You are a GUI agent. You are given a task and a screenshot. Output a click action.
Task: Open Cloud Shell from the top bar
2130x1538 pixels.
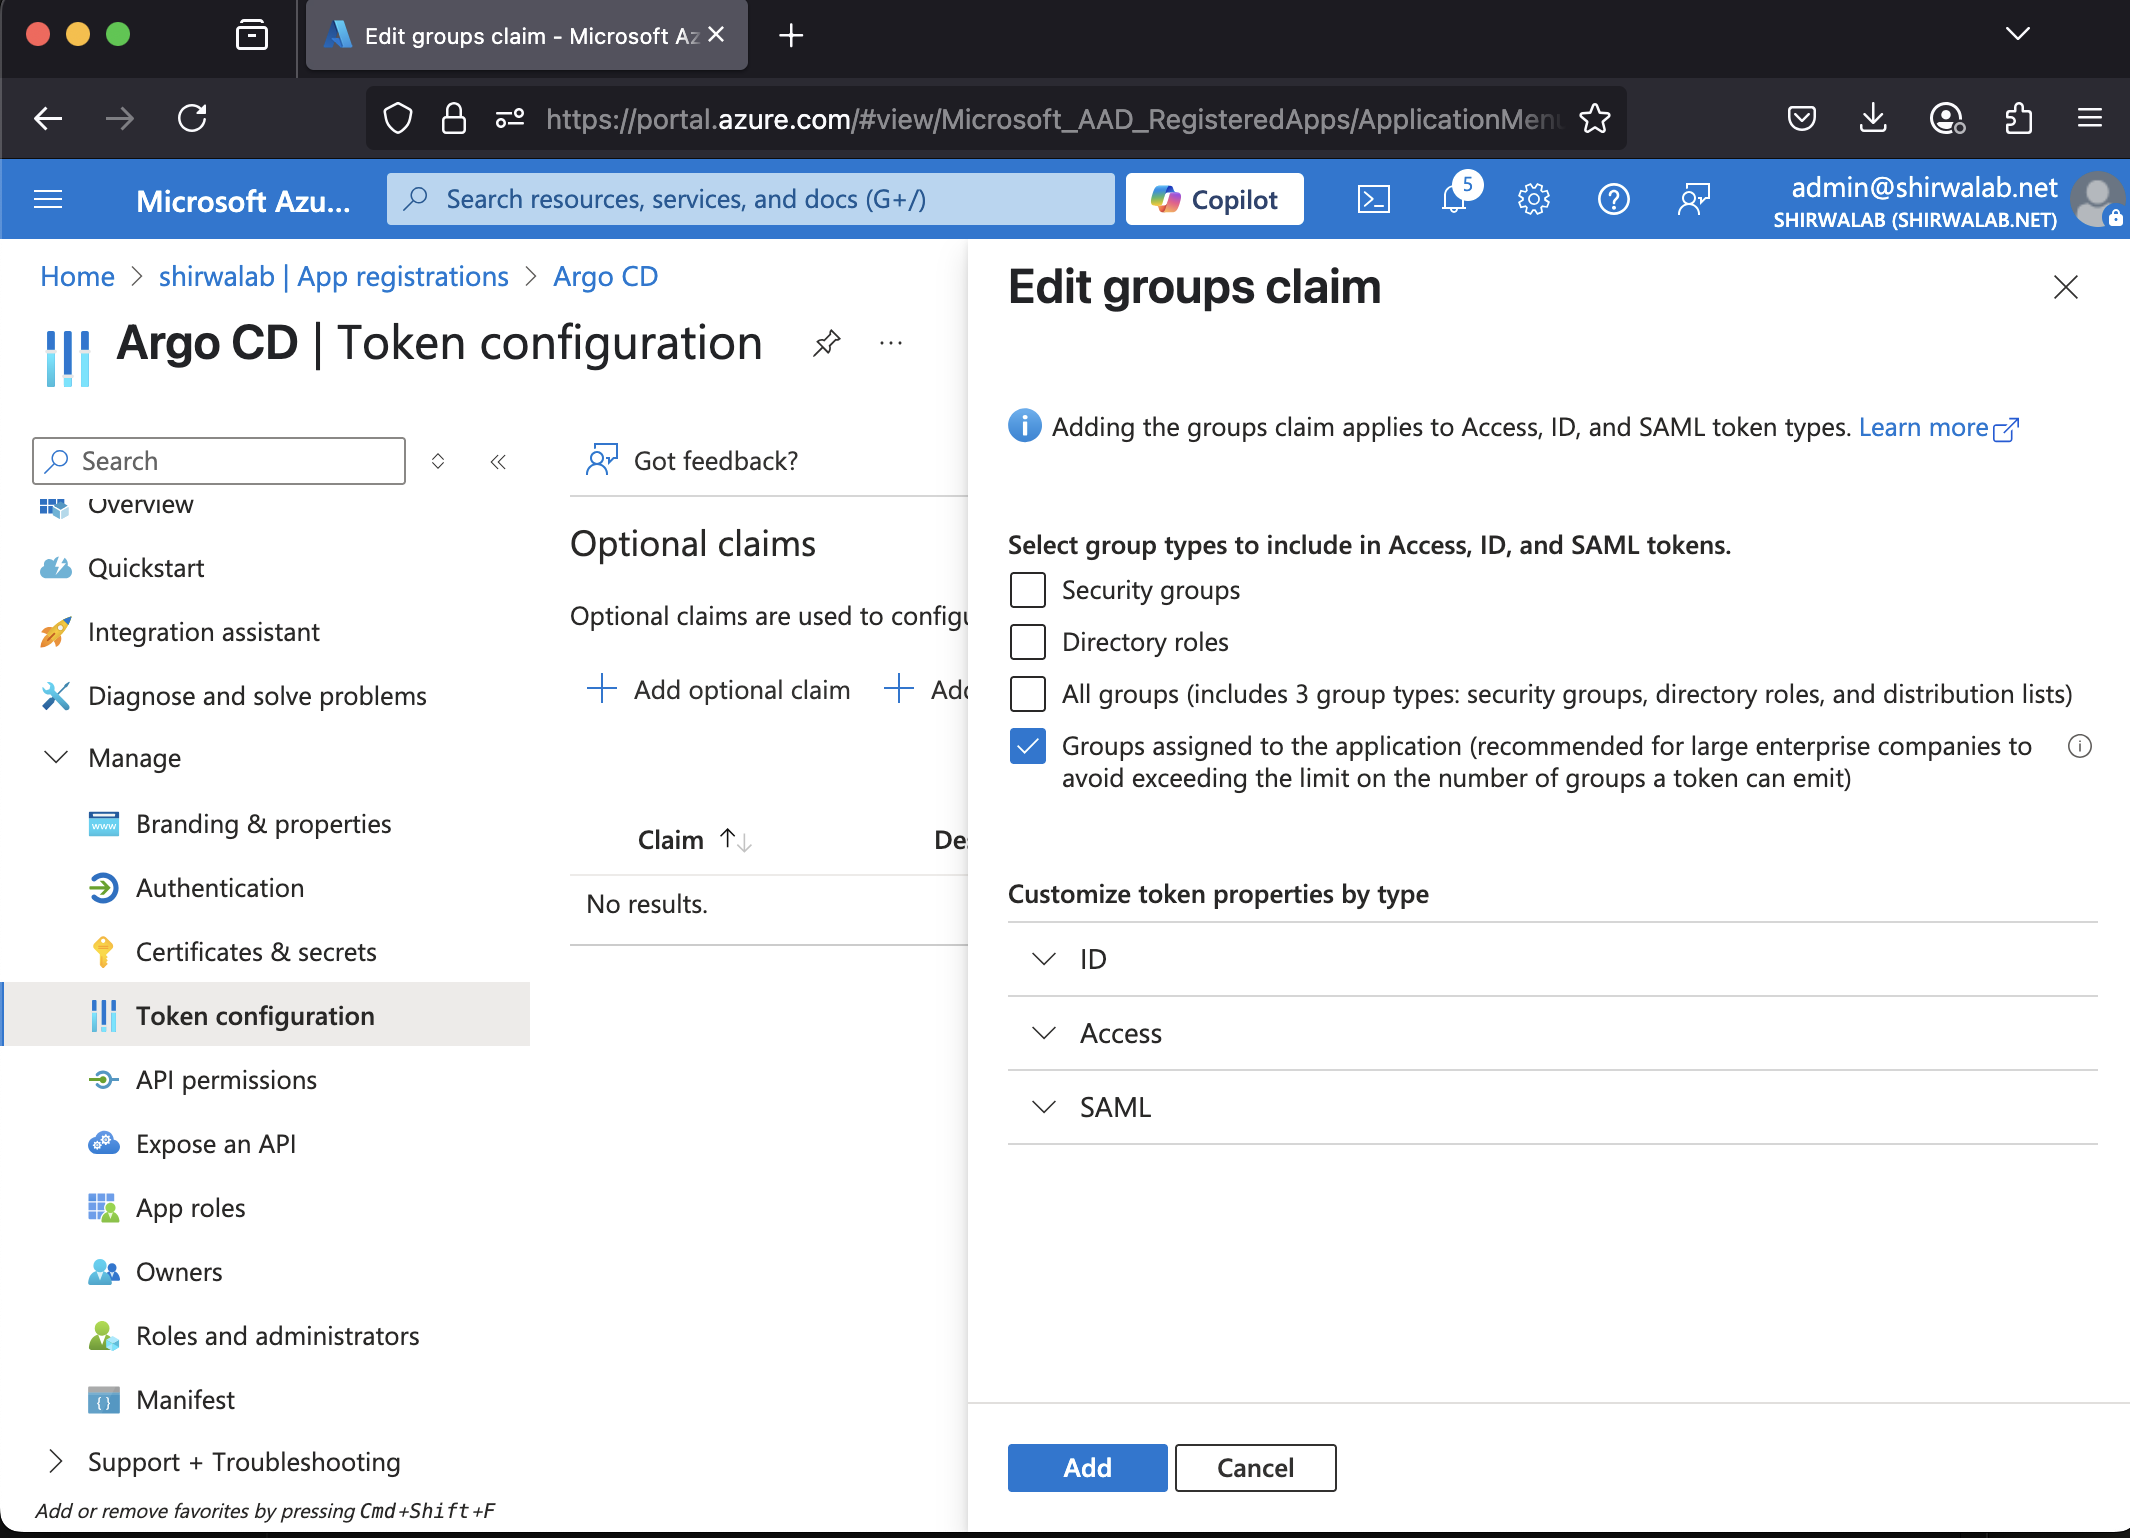point(1374,199)
